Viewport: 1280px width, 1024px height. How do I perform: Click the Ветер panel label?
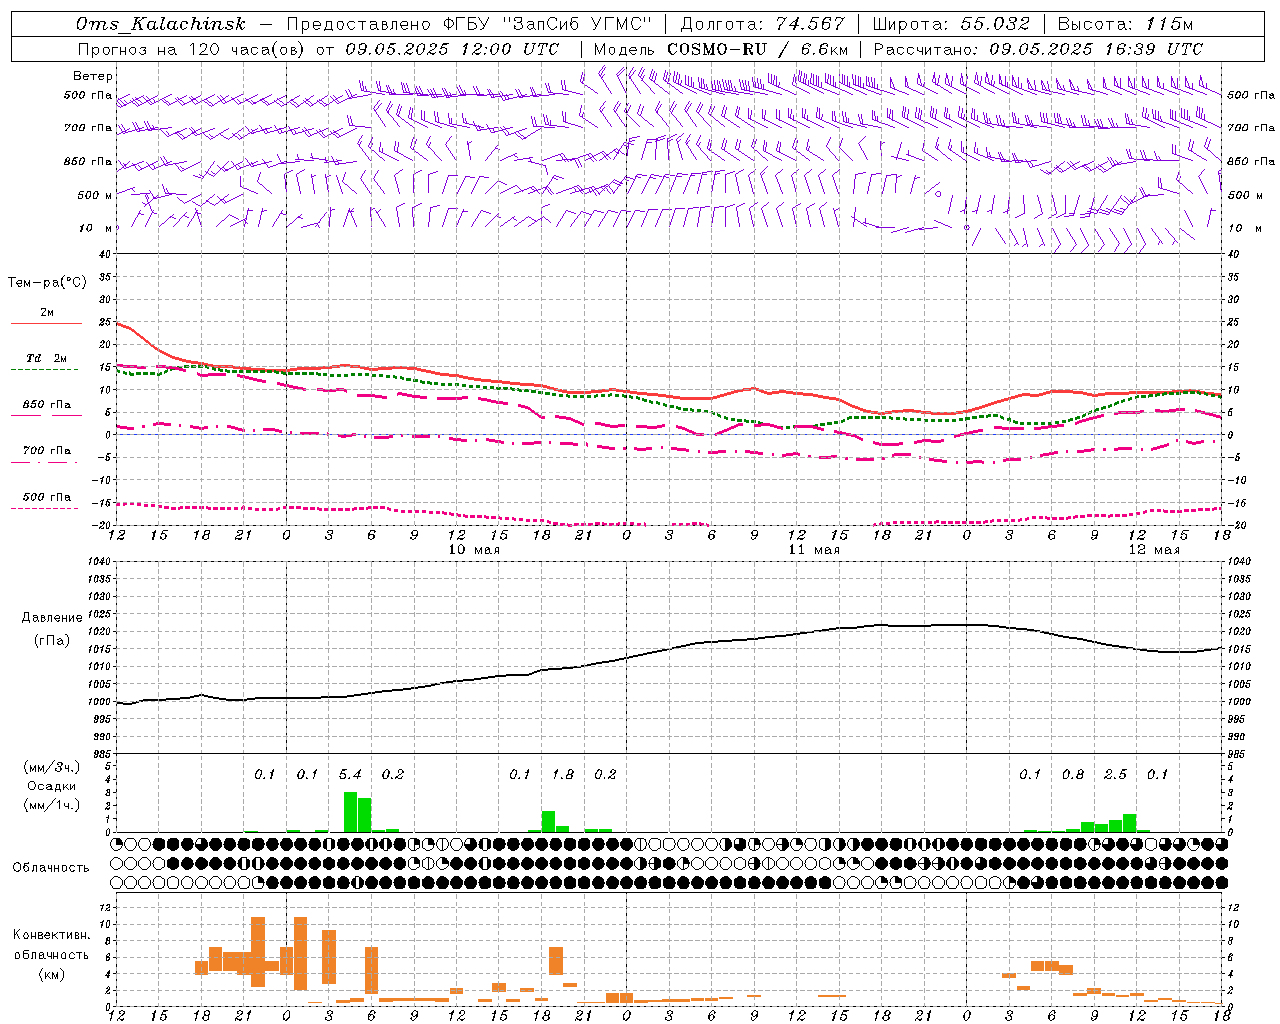(93, 76)
